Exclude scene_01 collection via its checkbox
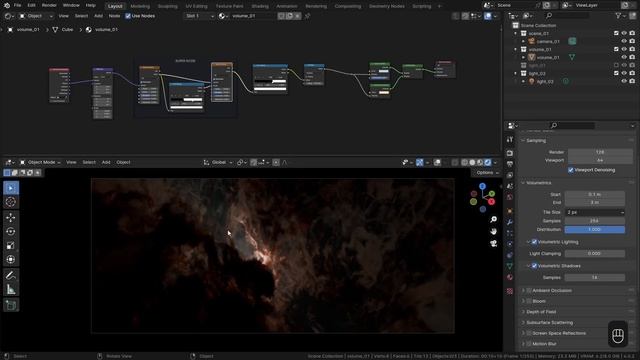The image size is (640, 360). 616,33
